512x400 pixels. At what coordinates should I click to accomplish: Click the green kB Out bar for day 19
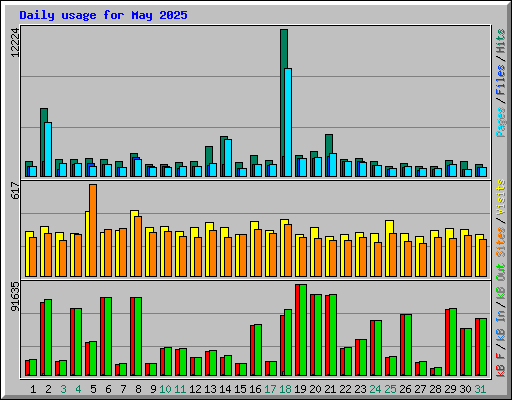click(303, 330)
